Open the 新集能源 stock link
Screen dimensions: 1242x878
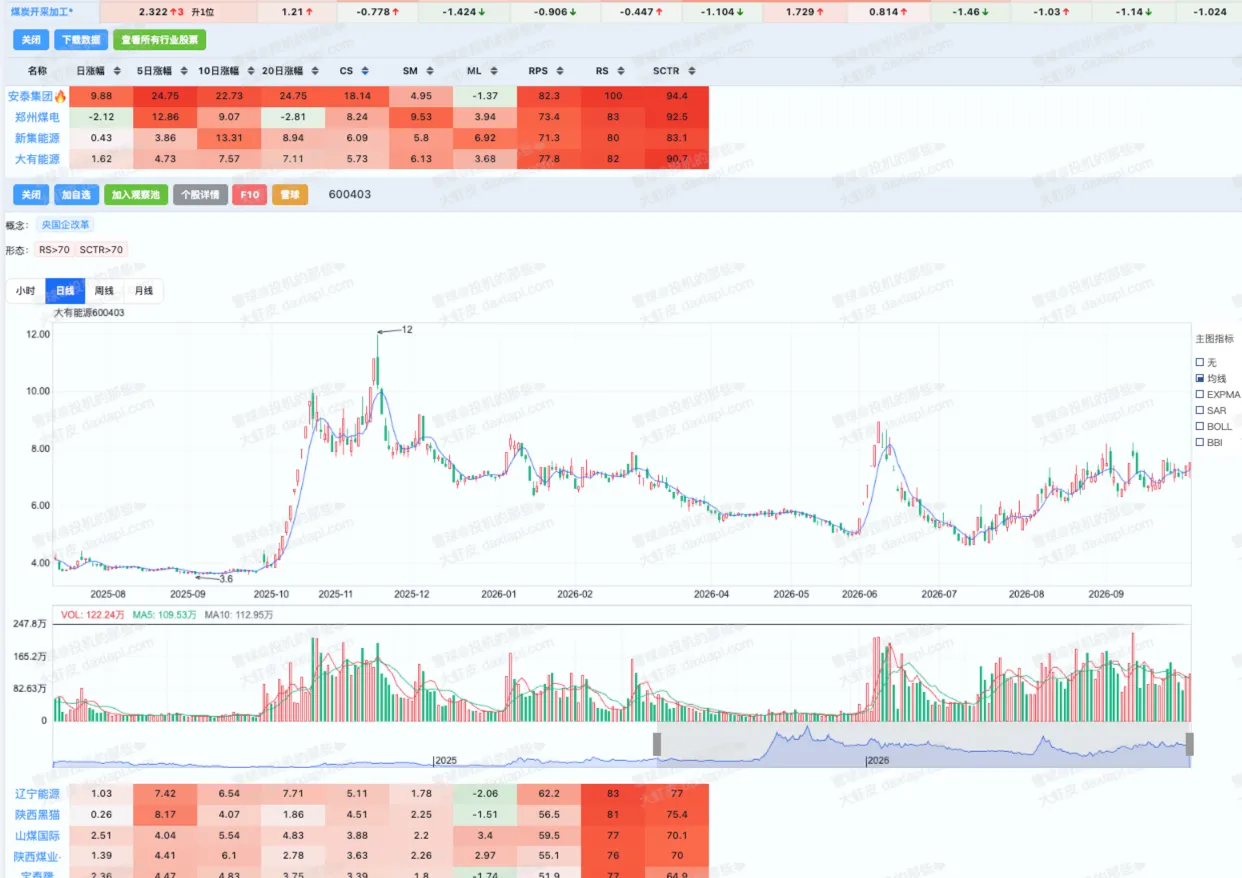point(37,138)
